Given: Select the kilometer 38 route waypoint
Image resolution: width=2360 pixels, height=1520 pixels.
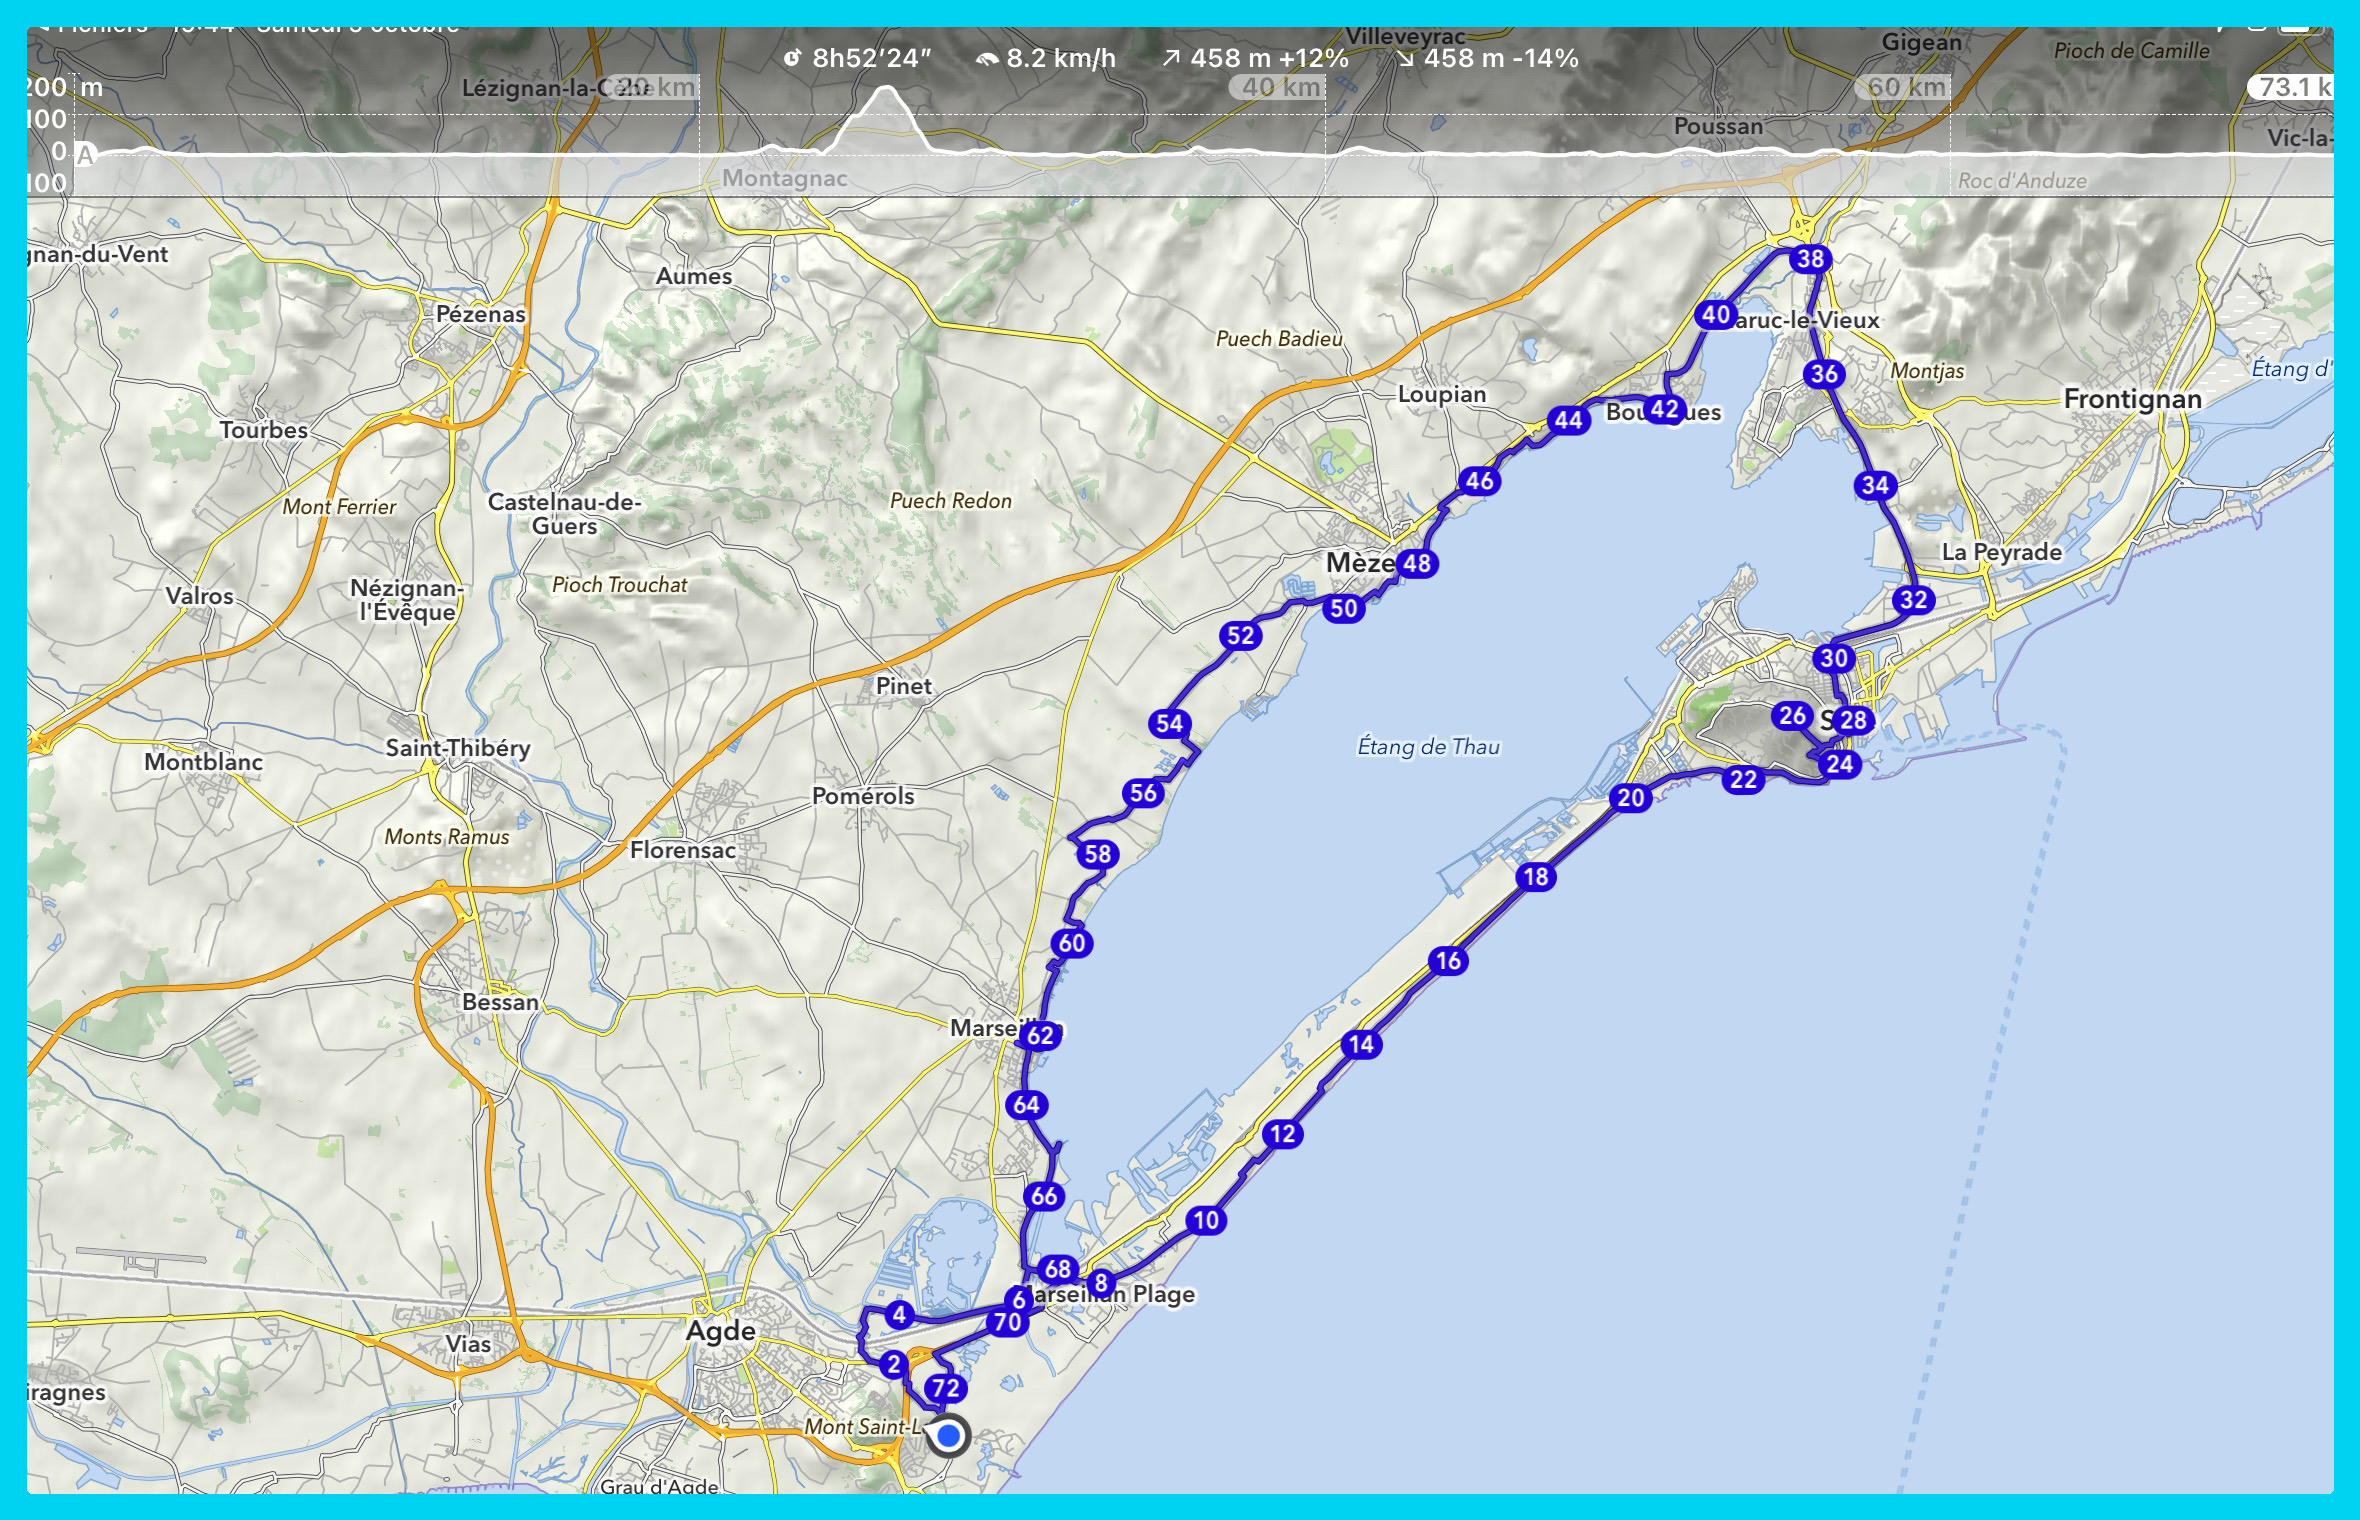Looking at the screenshot, I should 1810,260.
